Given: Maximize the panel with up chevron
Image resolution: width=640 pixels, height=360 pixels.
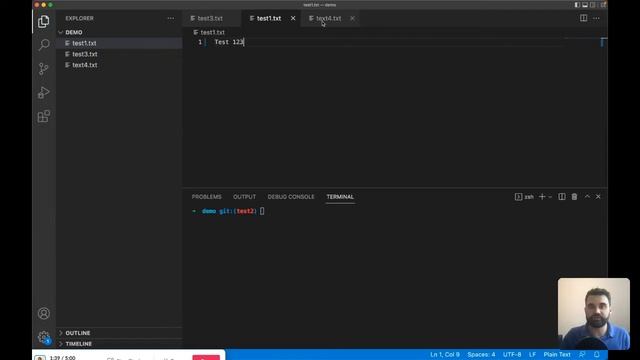Looking at the screenshot, I should click(x=587, y=197).
